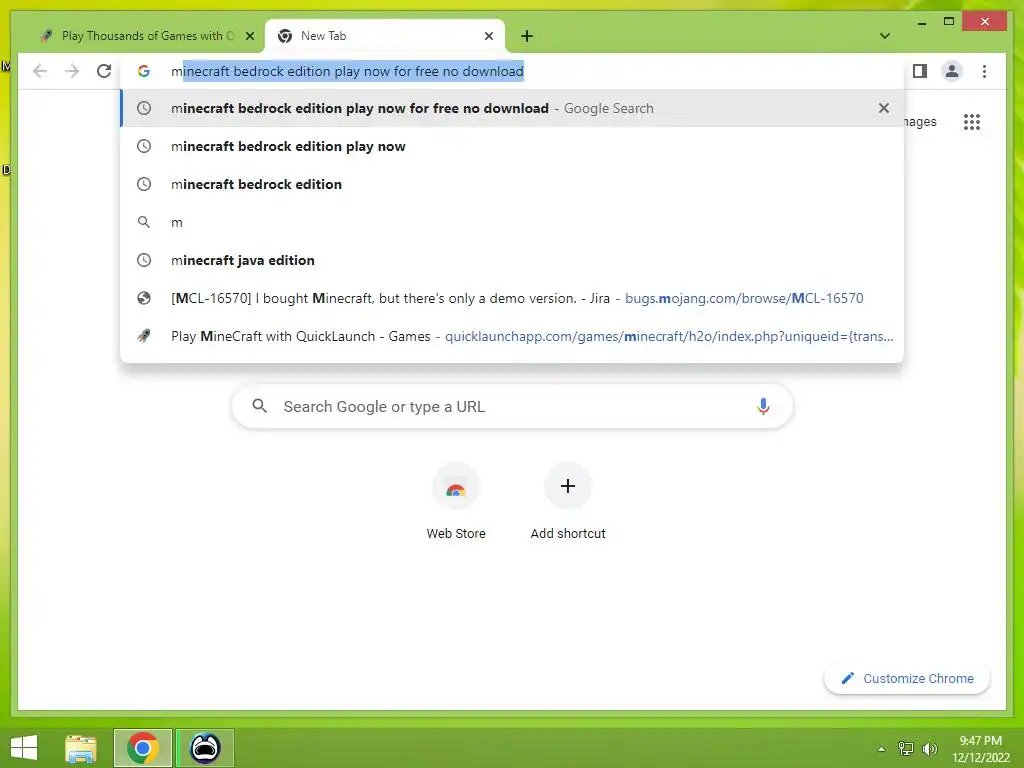Open the Chrome side panel icon
Image resolution: width=1024 pixels, height=768 pixels.
point(920,71)
